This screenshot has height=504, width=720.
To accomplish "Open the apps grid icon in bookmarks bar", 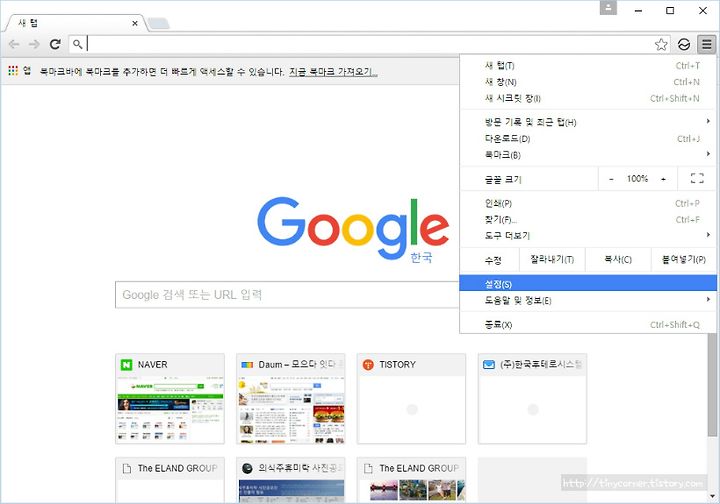I will (13, 71).
